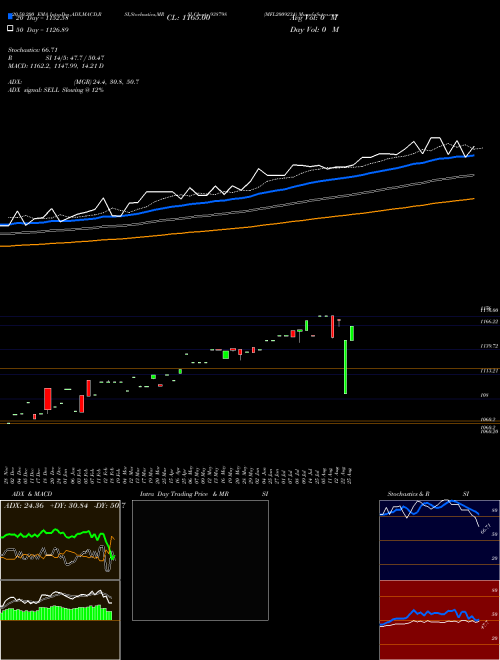500x660 pixels.
Task: Select the '20 Day = 1152.38' legend label
Action: [42, 18]
